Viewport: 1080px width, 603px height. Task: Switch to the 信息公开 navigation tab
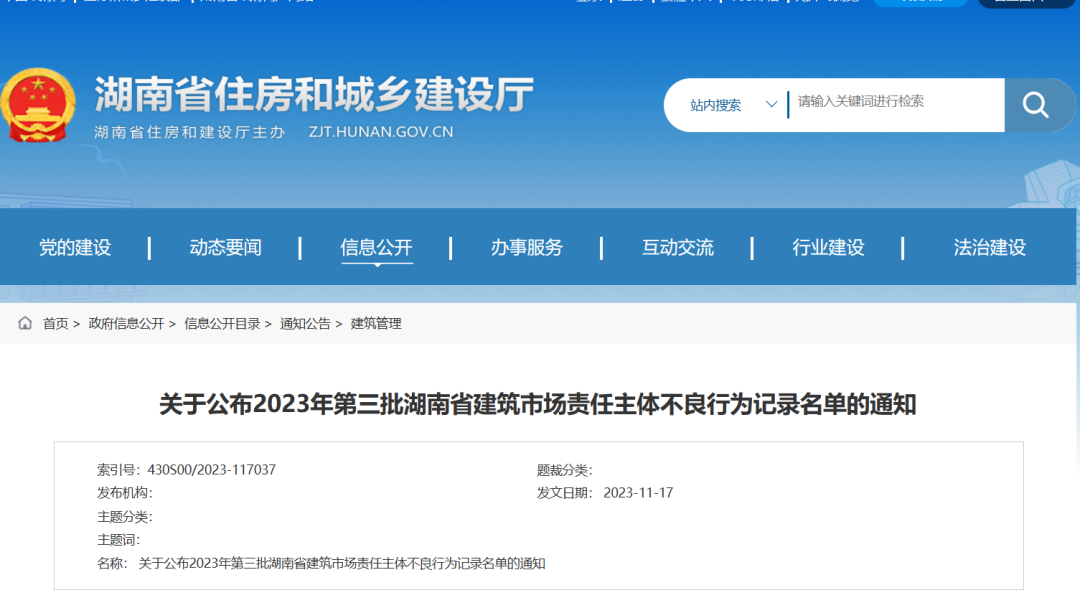[x=375, y=247]
